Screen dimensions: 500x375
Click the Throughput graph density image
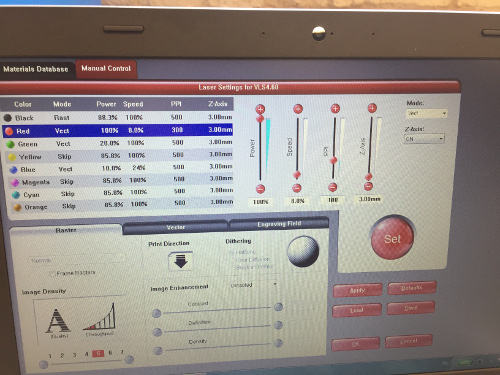coord(100,317)
